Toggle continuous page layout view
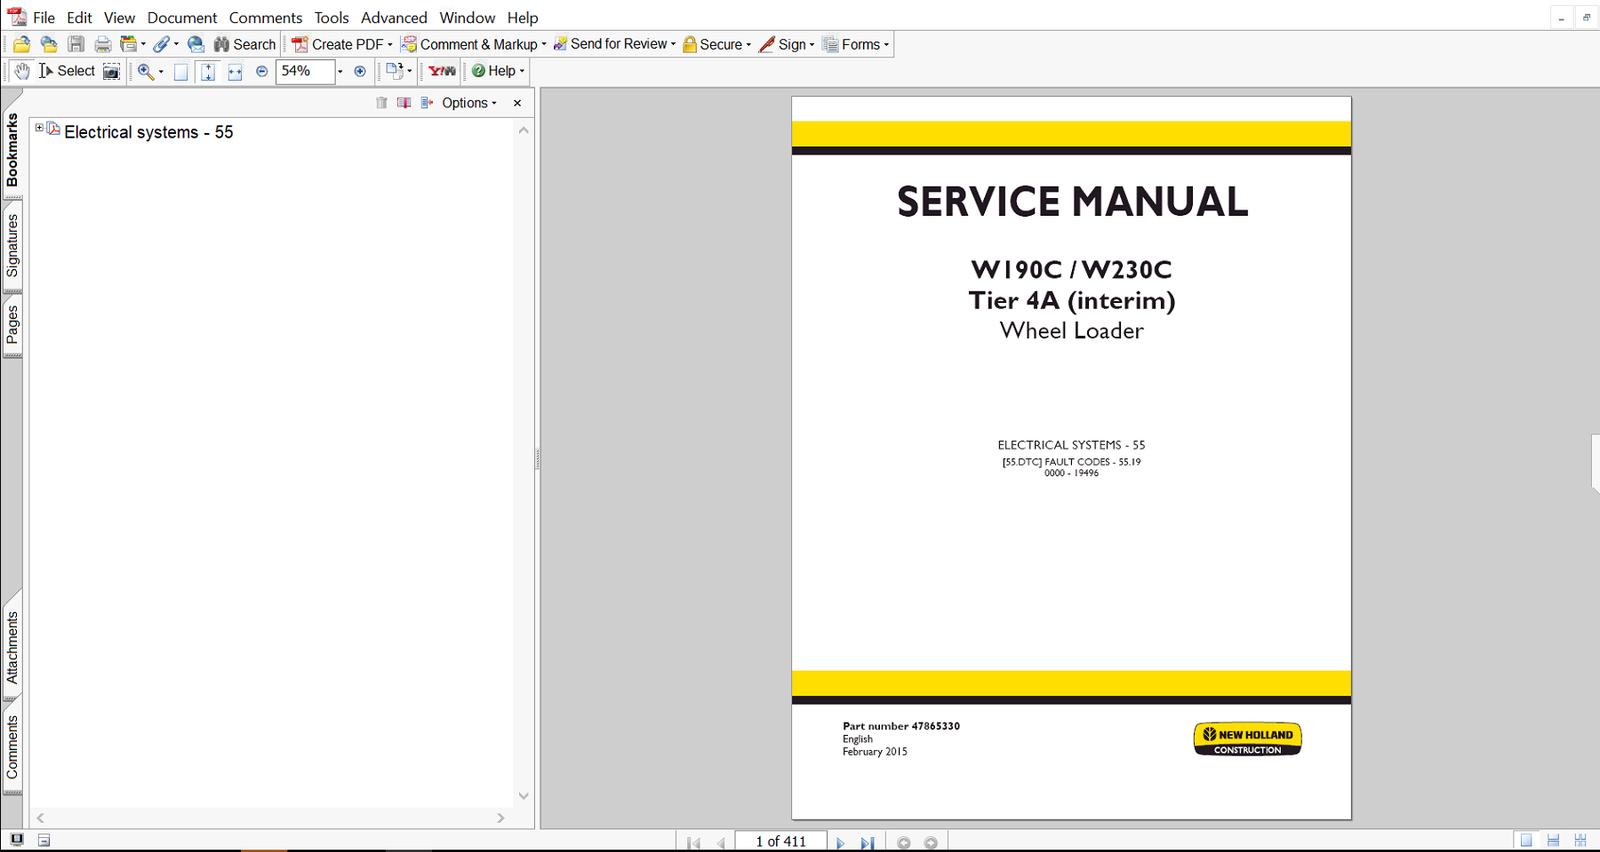This screenshot has height=852, width=1600. pos(1553,841)
